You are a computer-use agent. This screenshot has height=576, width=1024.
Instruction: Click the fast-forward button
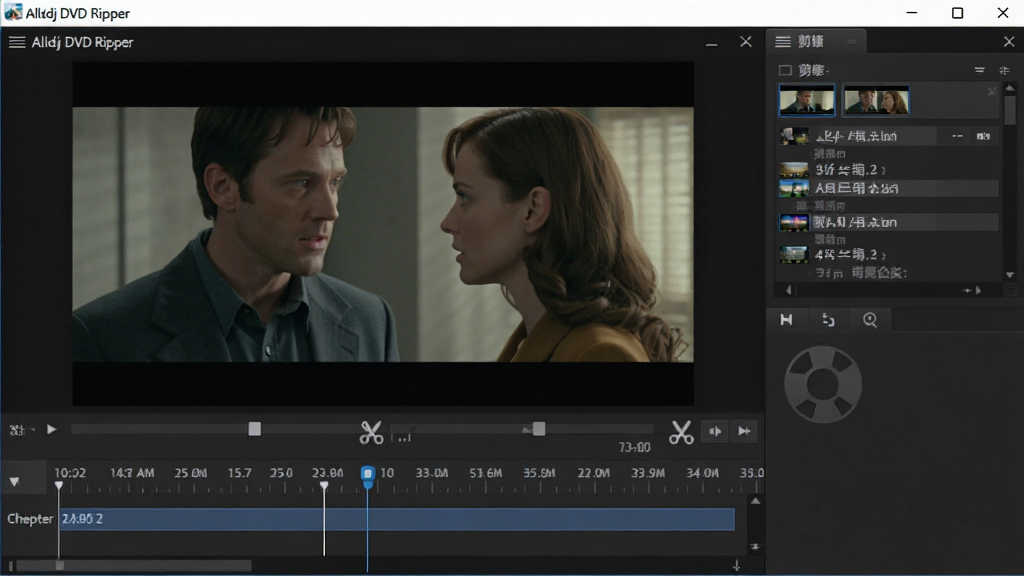(x=744, y=431)
